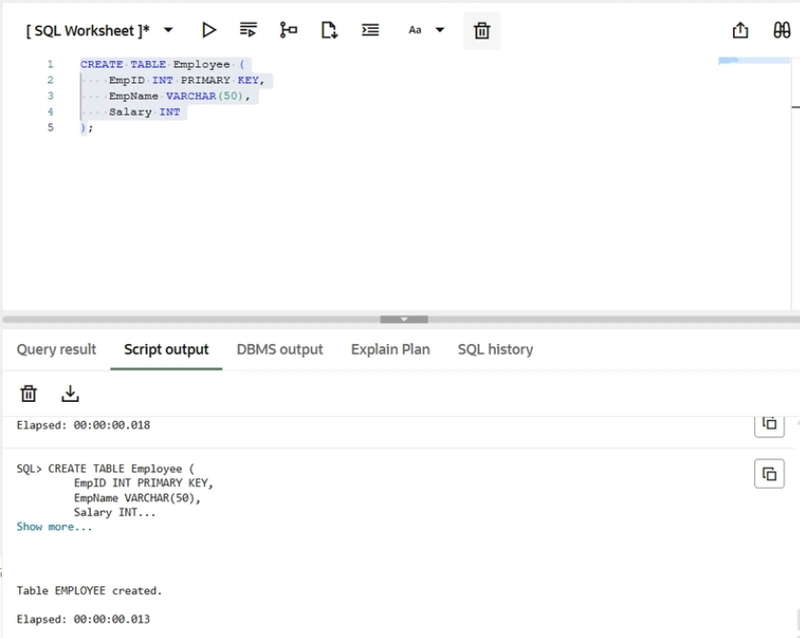This screenshot has height=638, width=800.
Task: Click the share/export icon at top right
Action: (741, 30)
